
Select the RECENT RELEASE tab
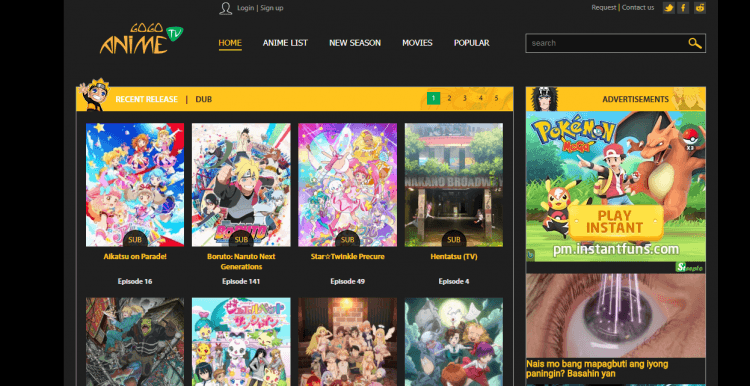pos(146,99)
